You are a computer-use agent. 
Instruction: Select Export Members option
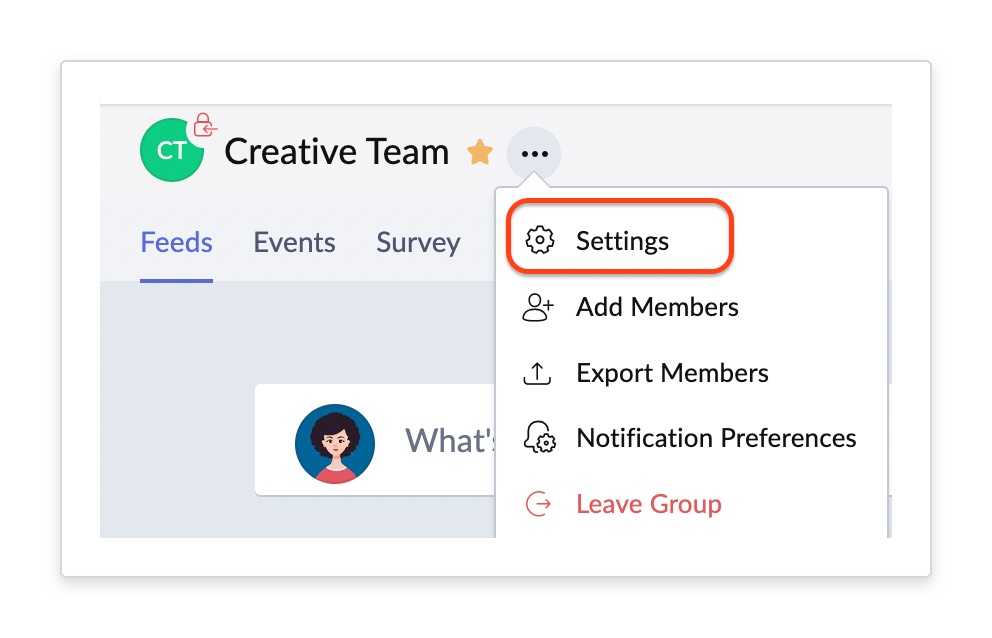[x=672, y=373]
